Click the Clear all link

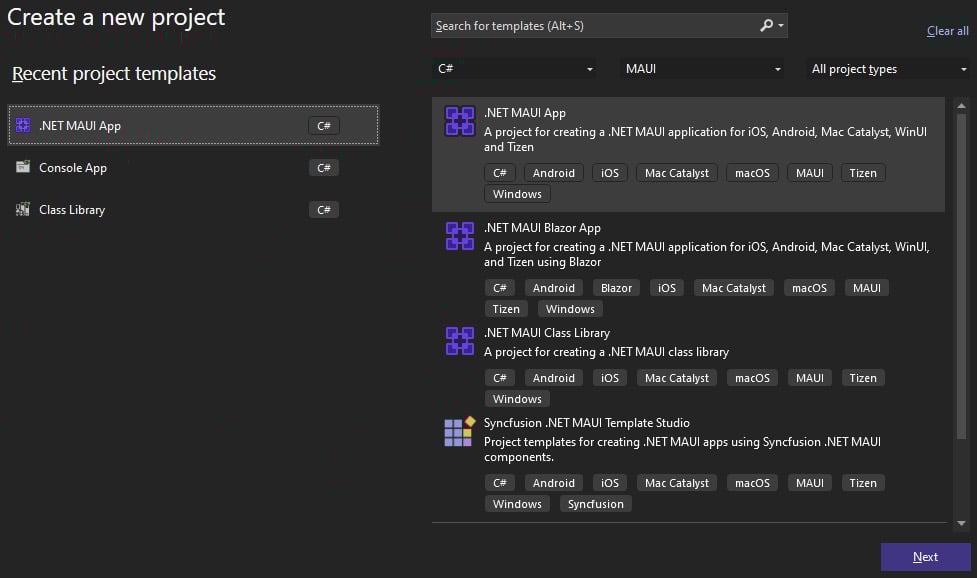[947, 31]
